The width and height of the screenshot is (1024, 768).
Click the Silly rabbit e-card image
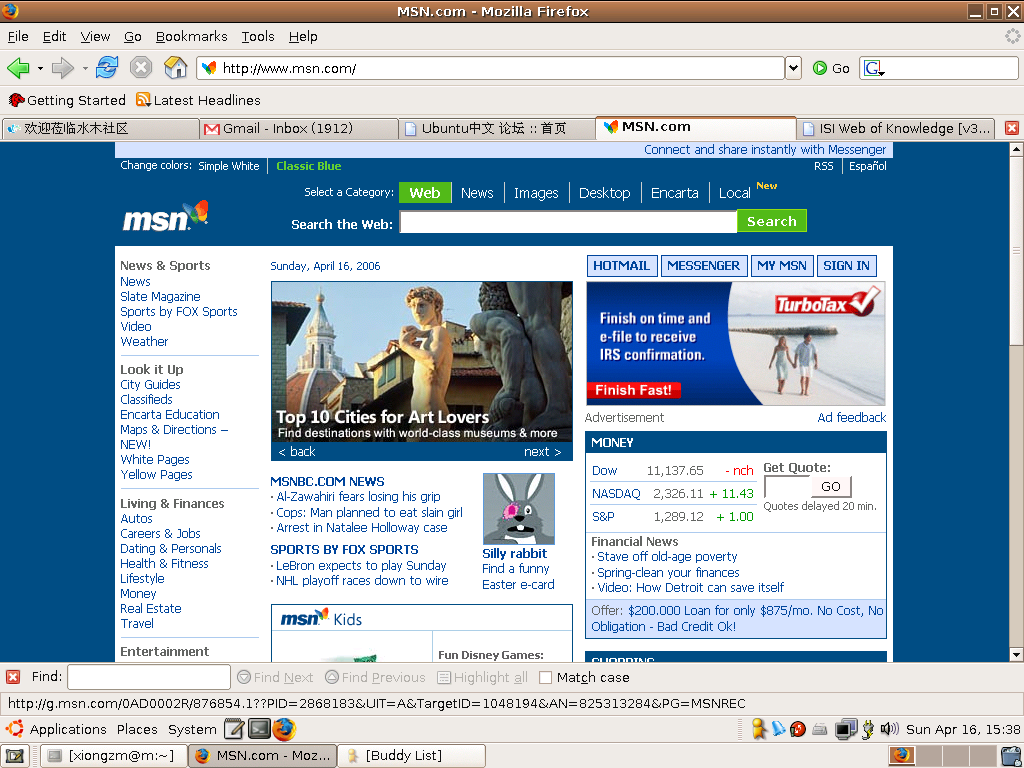519,509
